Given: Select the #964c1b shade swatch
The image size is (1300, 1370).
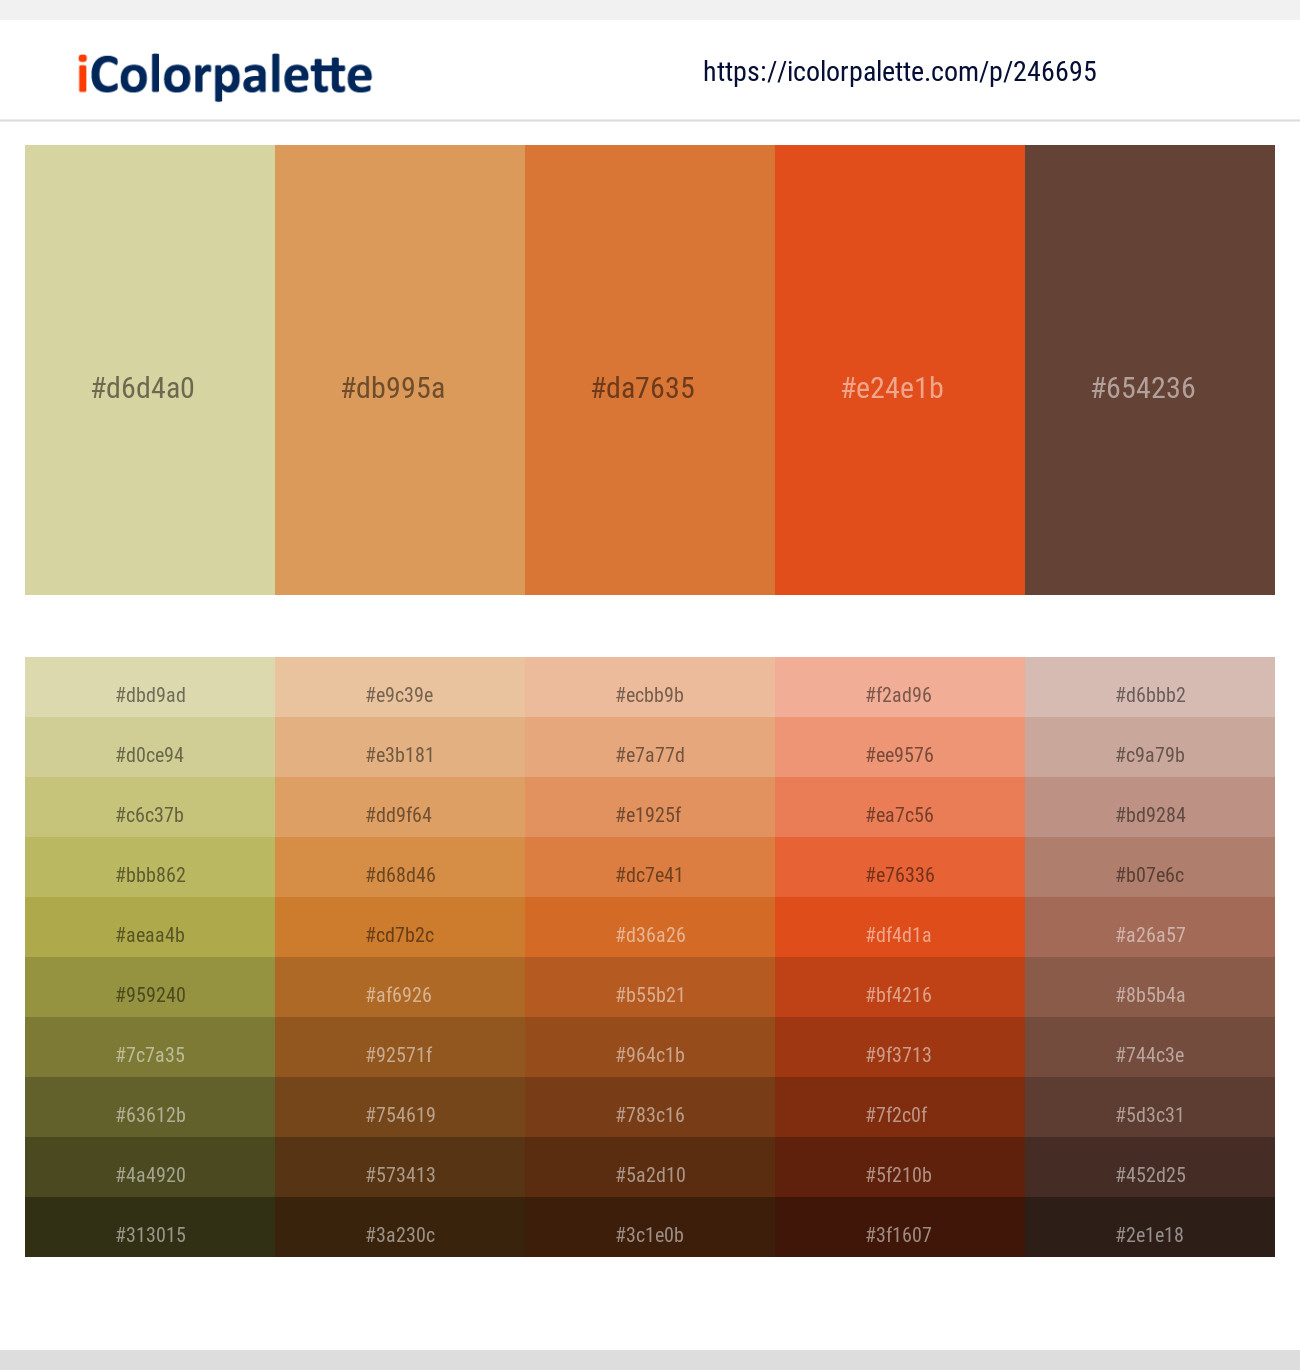Looking at the screenshot, I should [x=649, y=1055].
